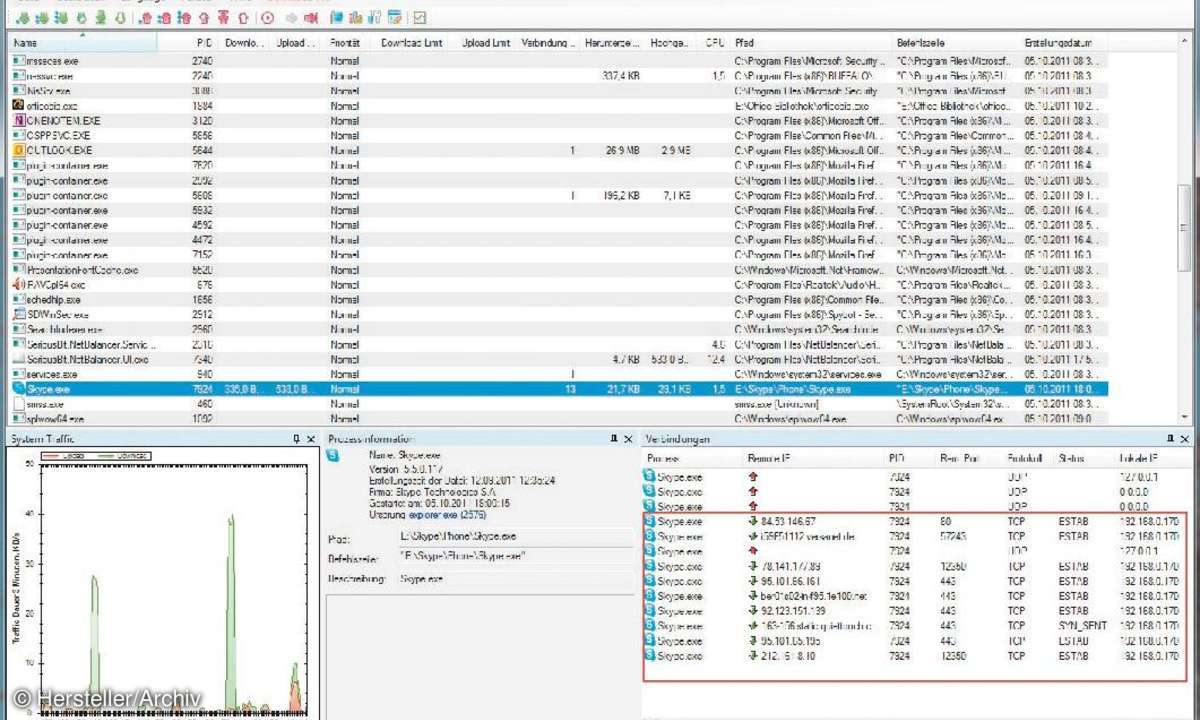Click the ONENOTEM.EXE purple process icon
Image resolution: width=1200 pixels, height=720 pixels.
coord(18,120)
